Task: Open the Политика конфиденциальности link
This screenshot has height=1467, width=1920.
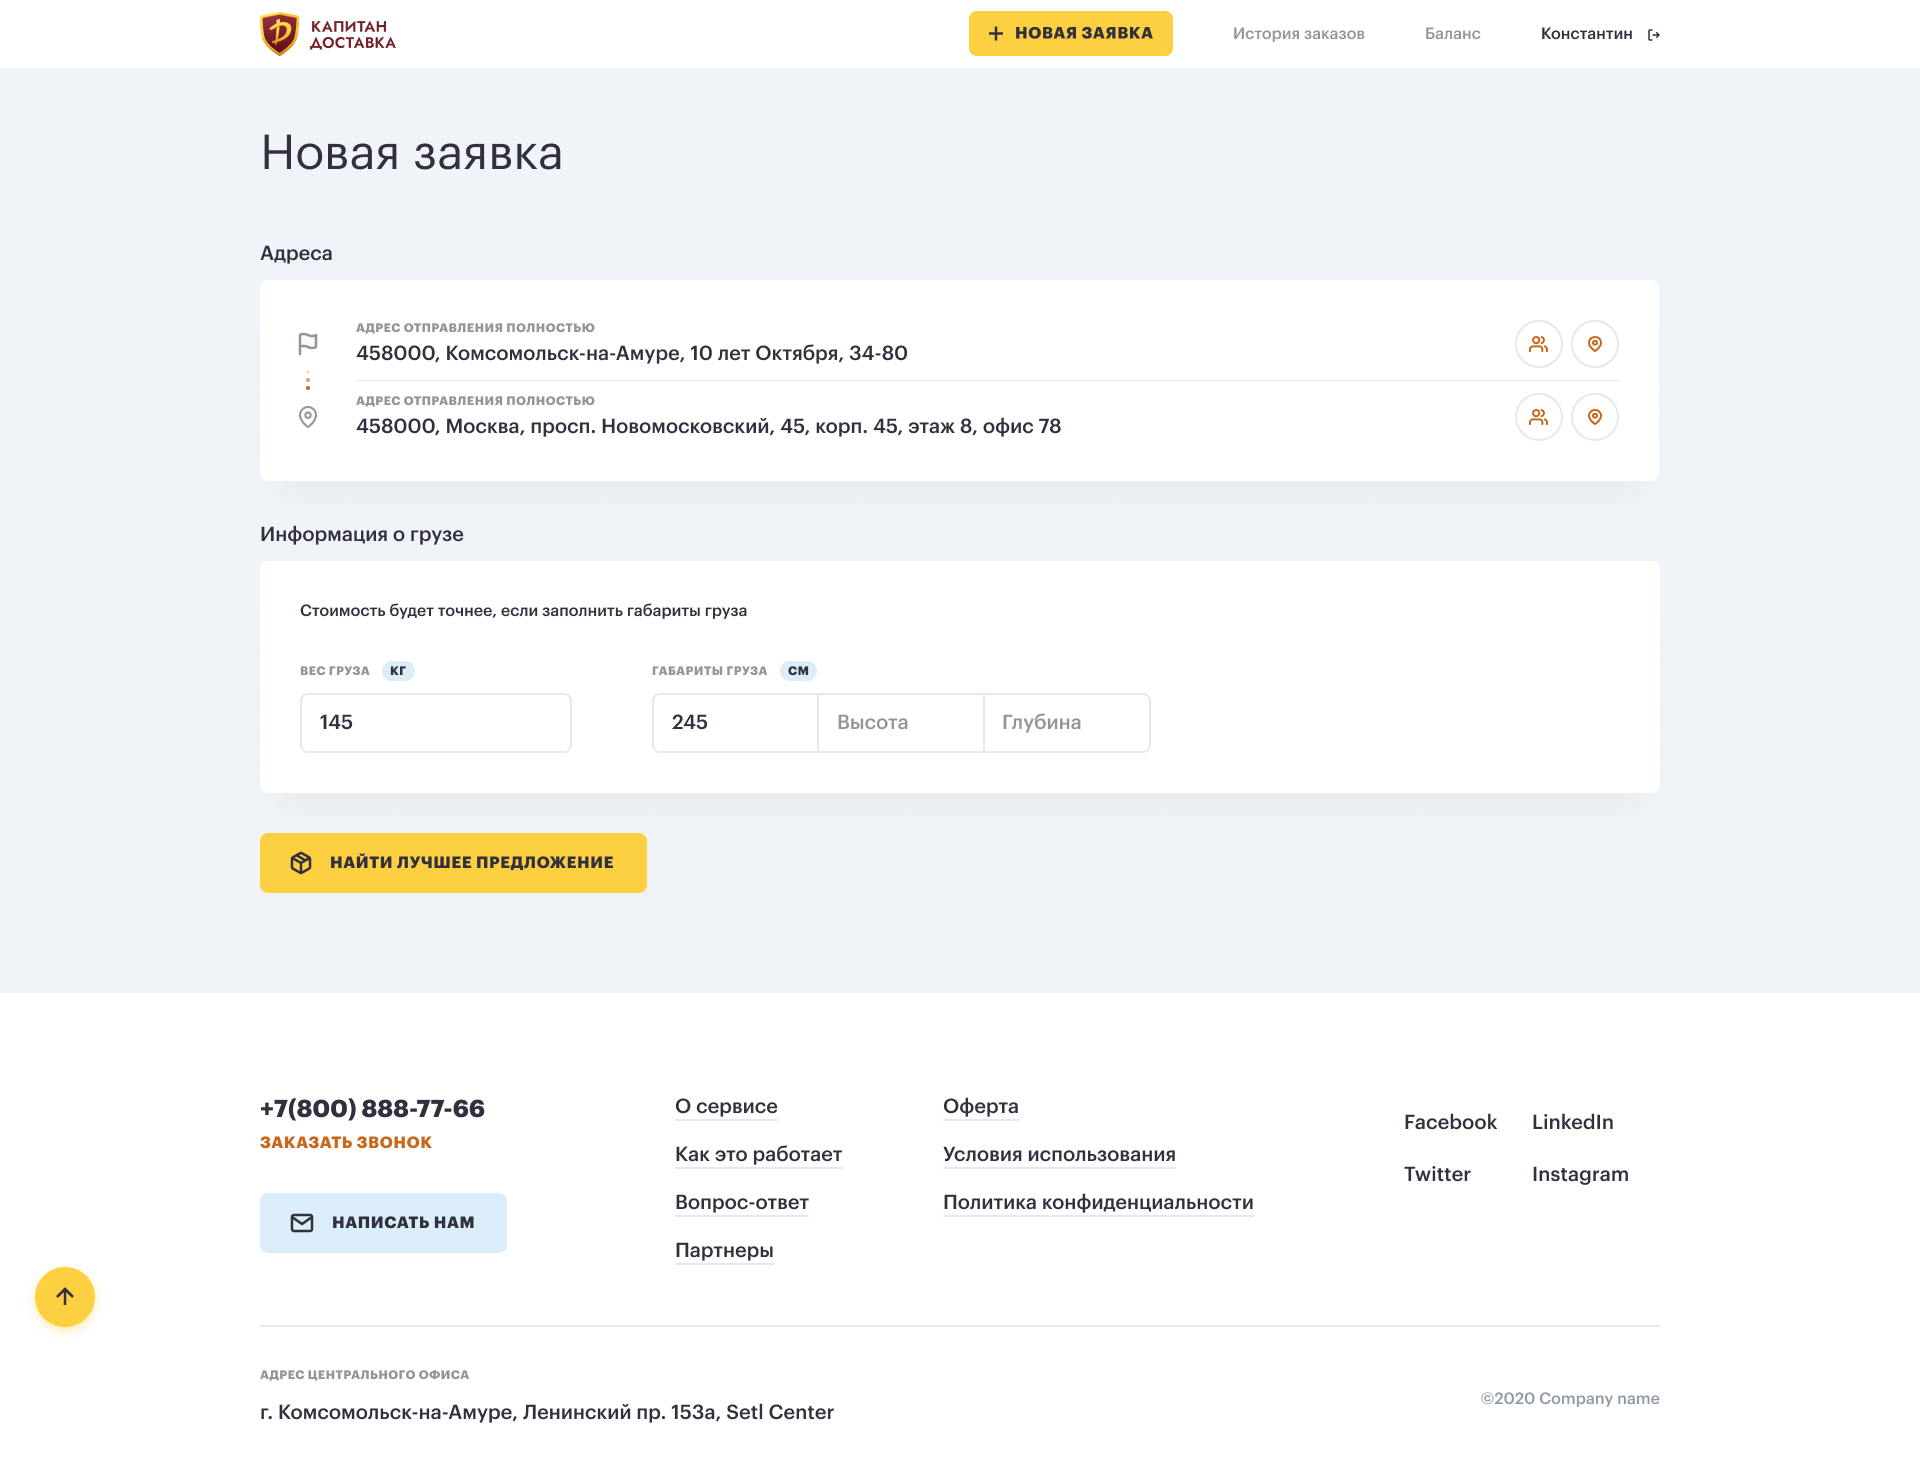Action: 1097,1202
